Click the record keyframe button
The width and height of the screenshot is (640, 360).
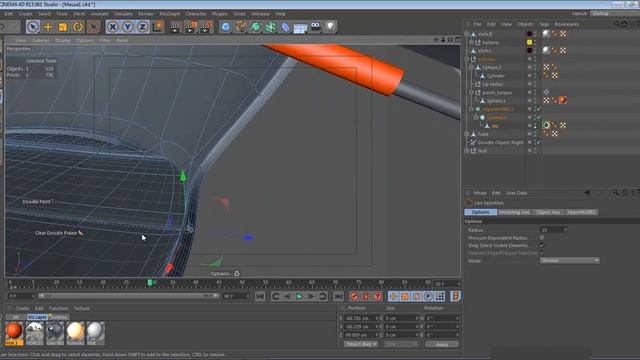click(x=354, y=296)
